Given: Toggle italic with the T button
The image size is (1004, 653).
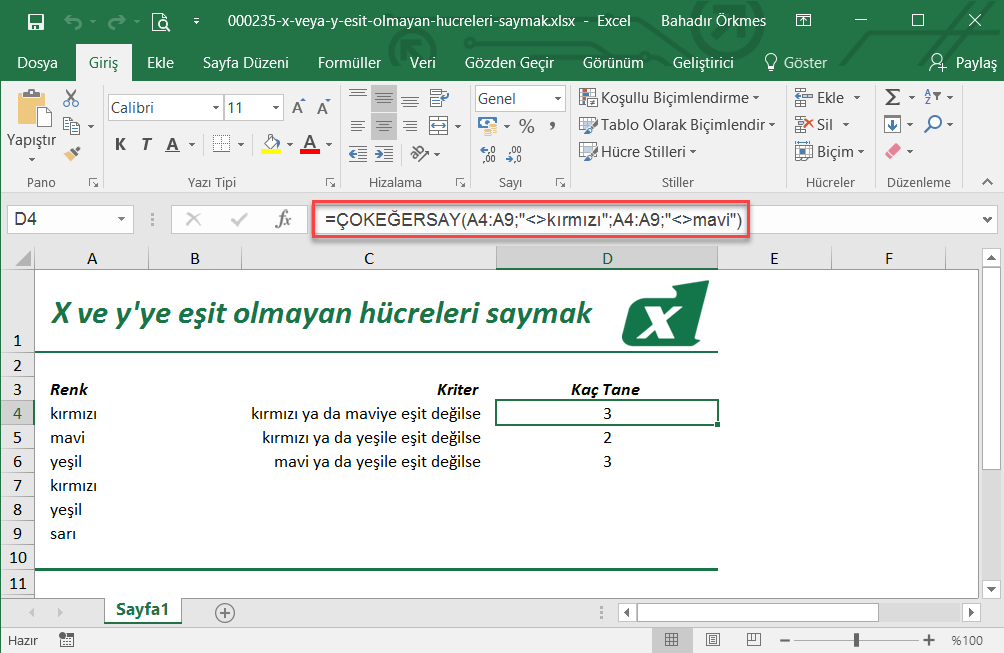Looking at the screenshot, I should (x=147, y=145).
